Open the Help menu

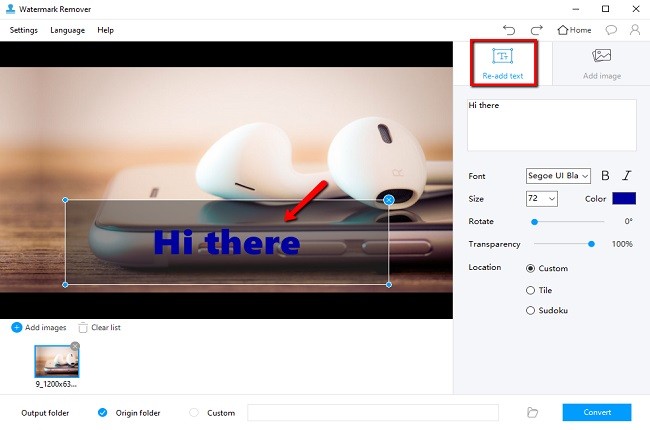pyautogui.click(x=105, y=30)
